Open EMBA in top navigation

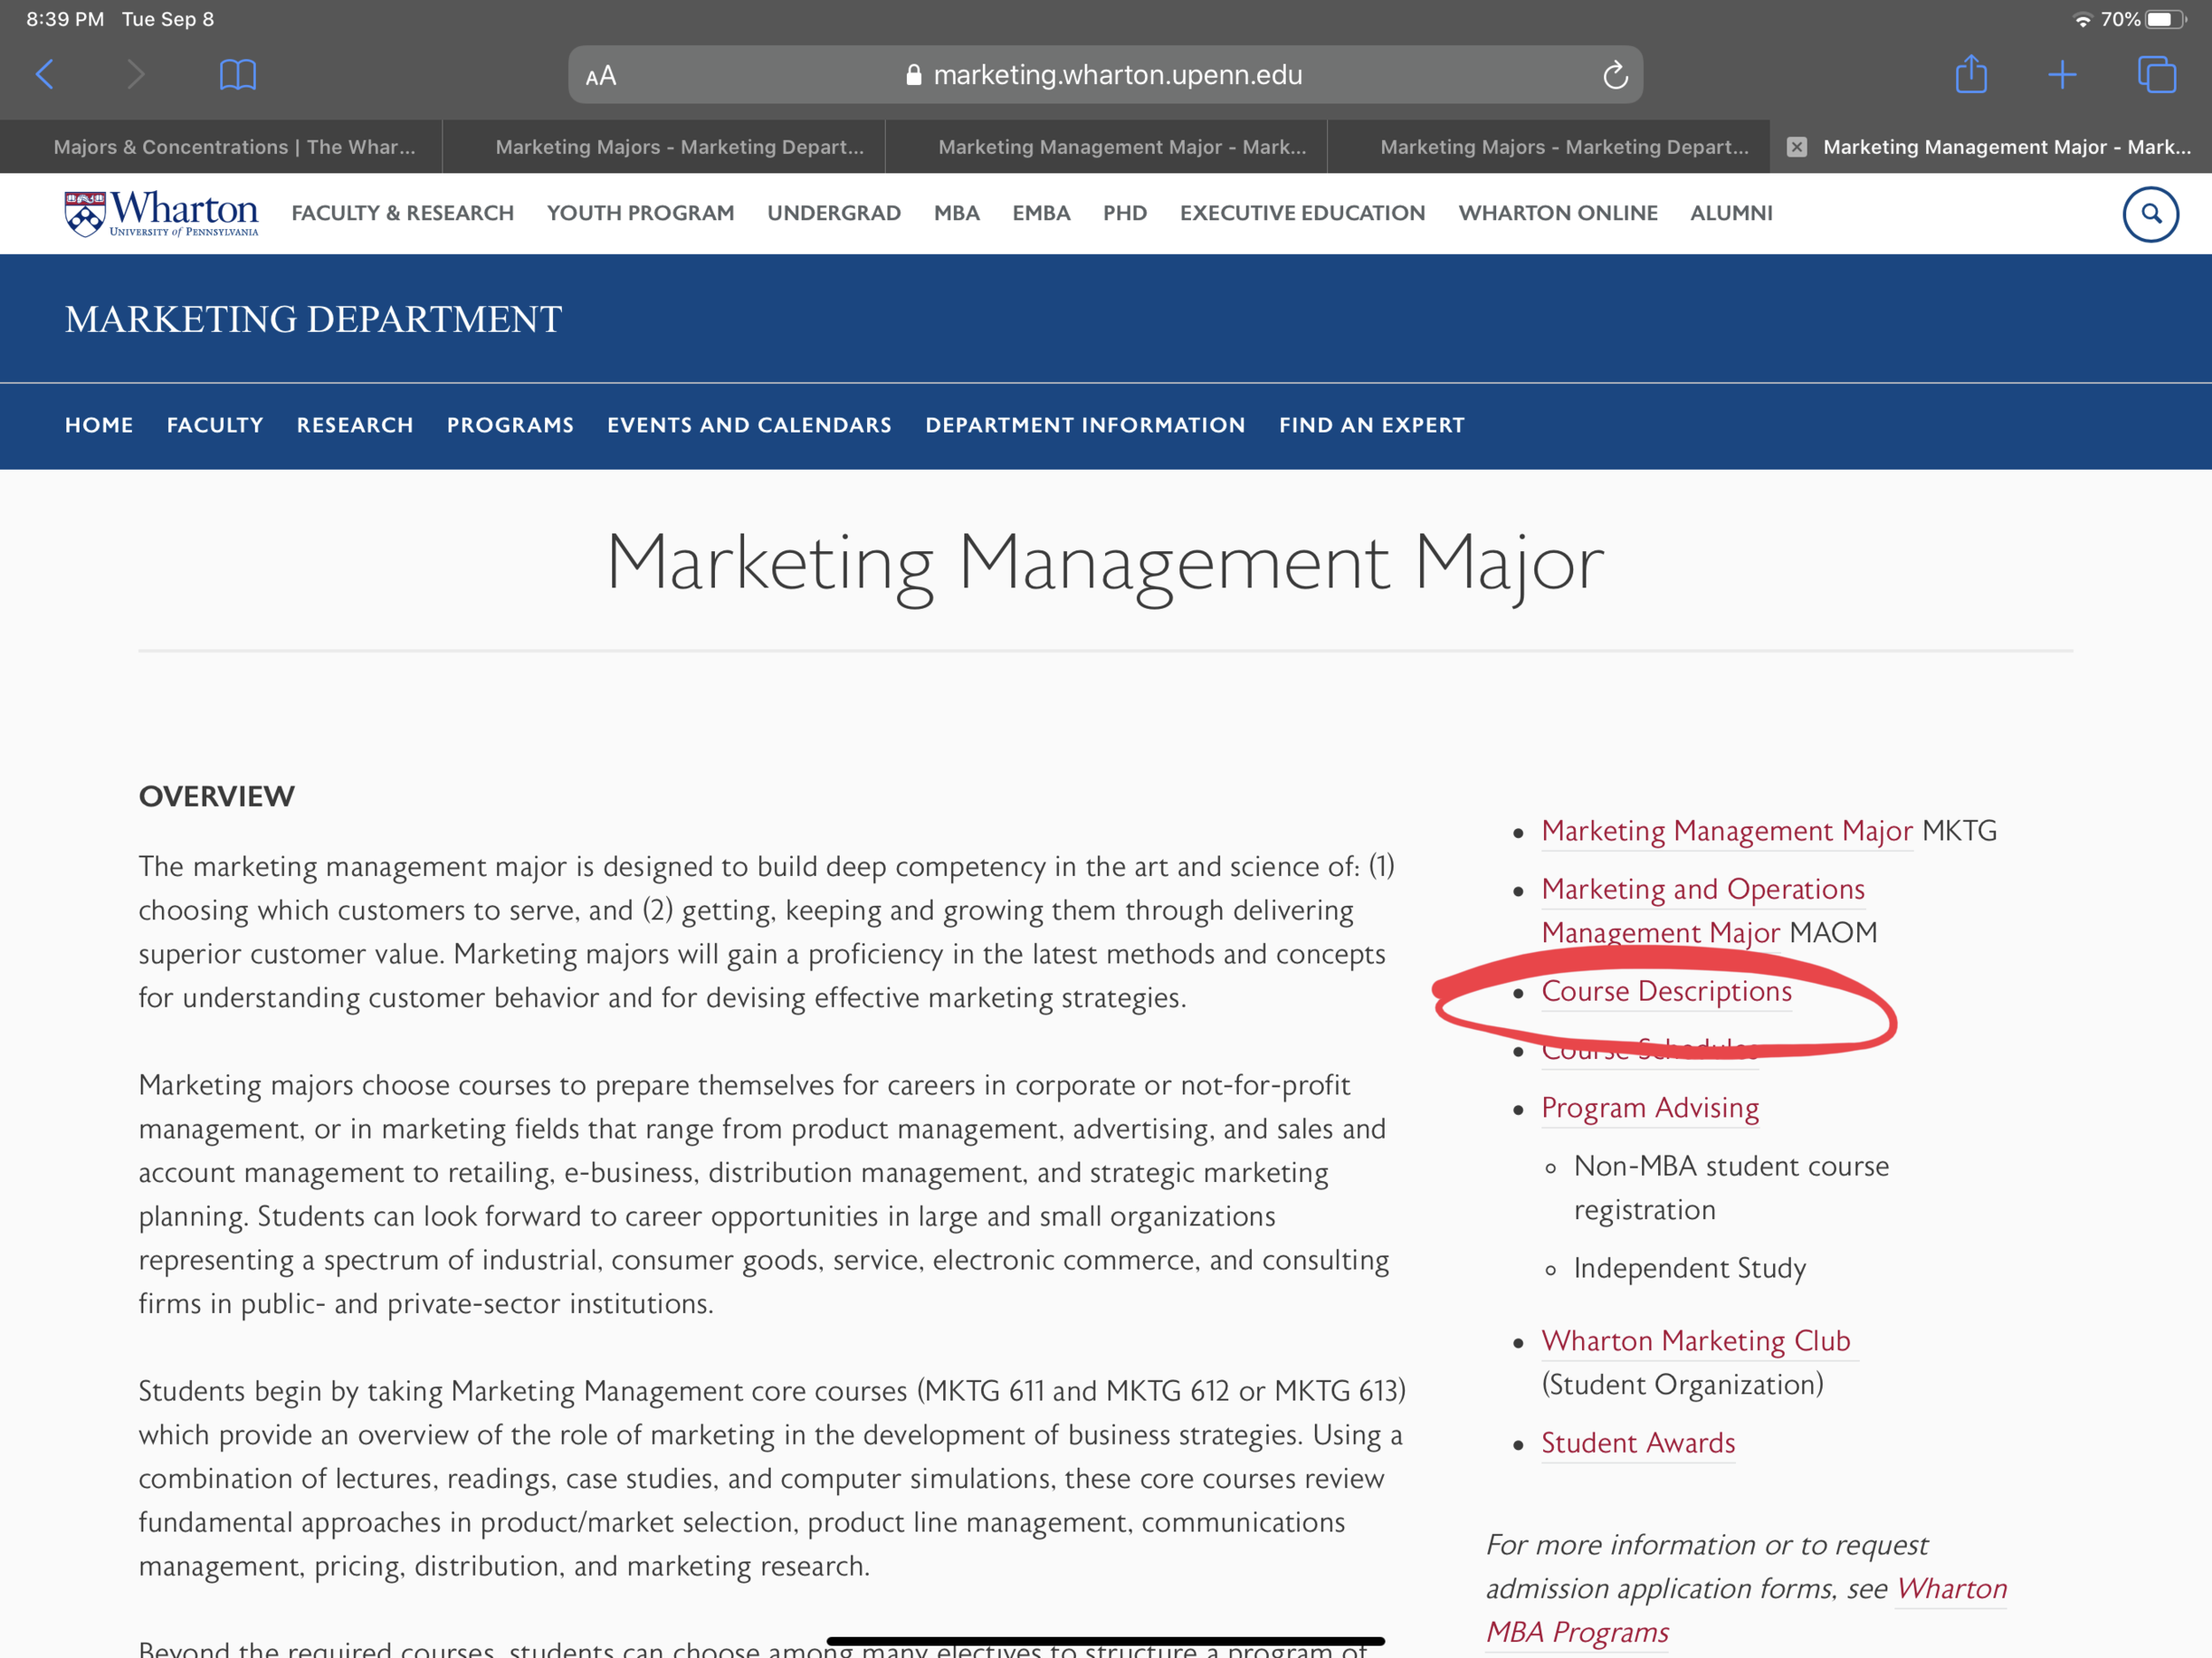[x=1041, y=213]
